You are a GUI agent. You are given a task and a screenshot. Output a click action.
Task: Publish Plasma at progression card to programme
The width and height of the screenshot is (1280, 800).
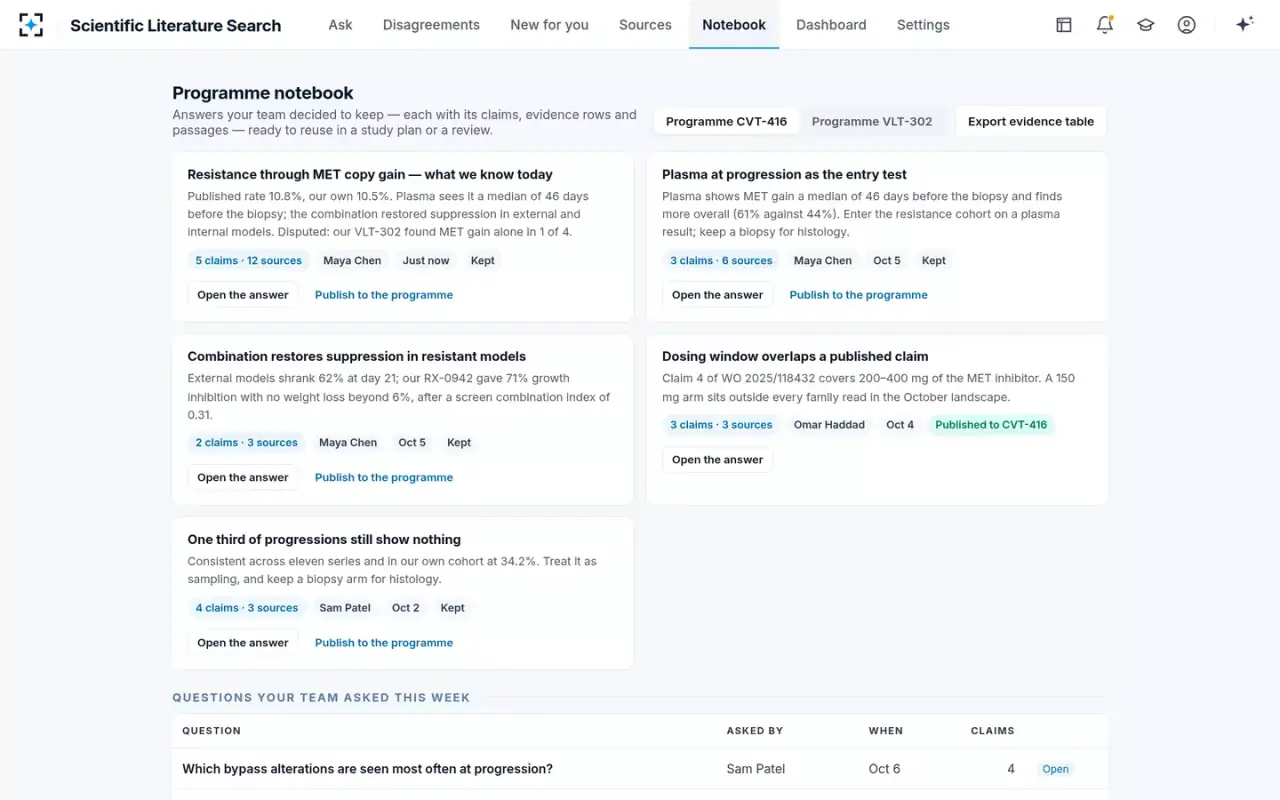pos(858,295)
